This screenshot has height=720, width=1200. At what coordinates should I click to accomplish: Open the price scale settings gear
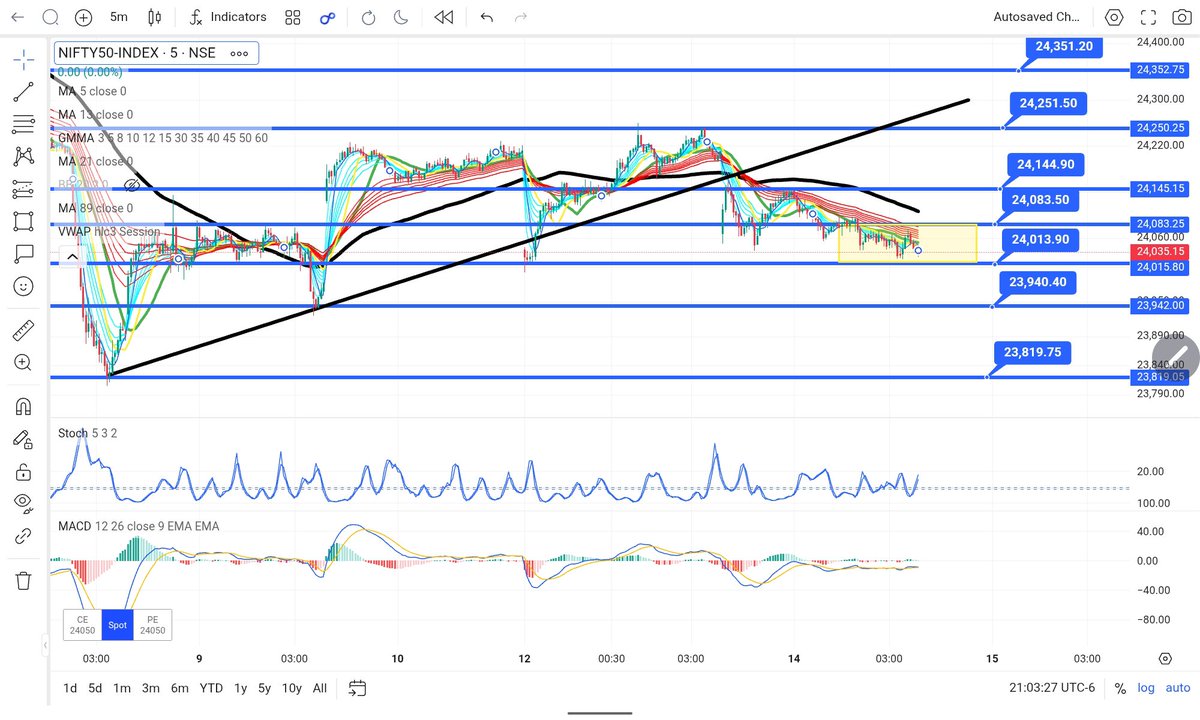click(x=1166, y=659)
